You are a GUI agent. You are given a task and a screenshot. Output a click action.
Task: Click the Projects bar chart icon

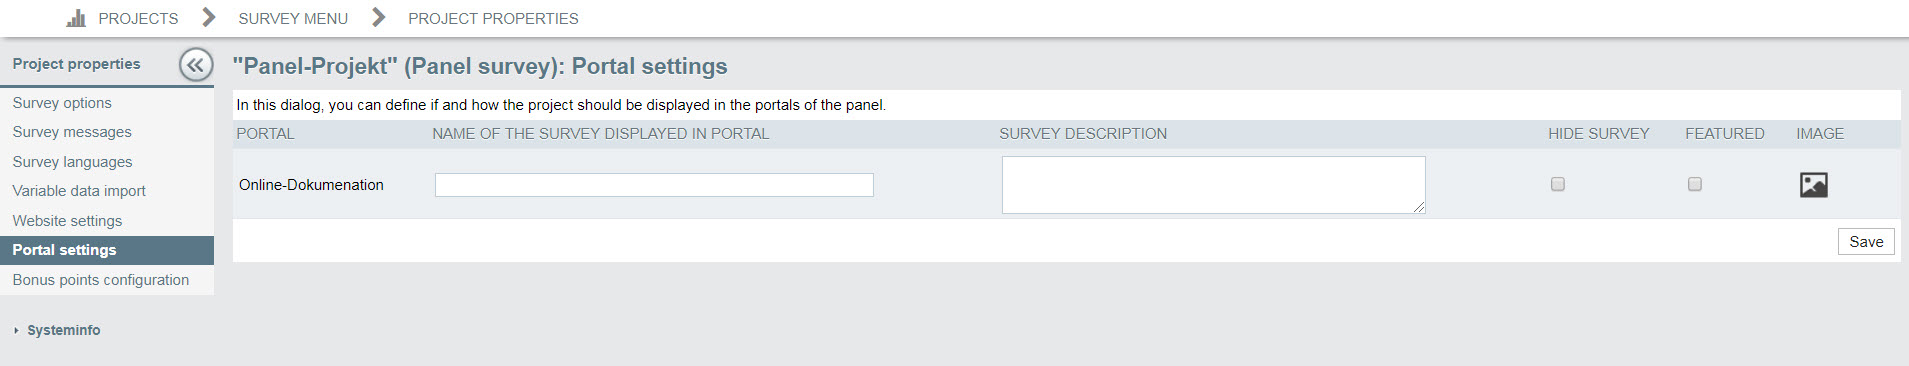(x=76, y=18)
